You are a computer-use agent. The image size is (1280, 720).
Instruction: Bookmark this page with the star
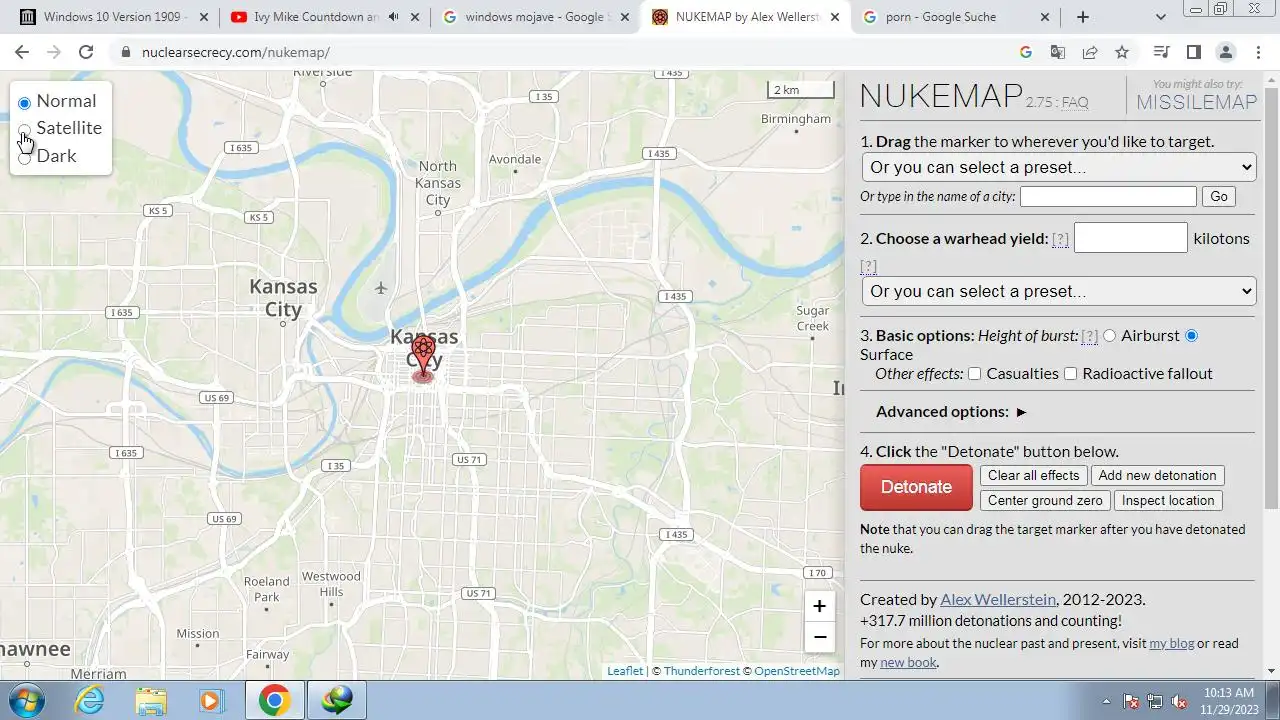(1122, 52)
